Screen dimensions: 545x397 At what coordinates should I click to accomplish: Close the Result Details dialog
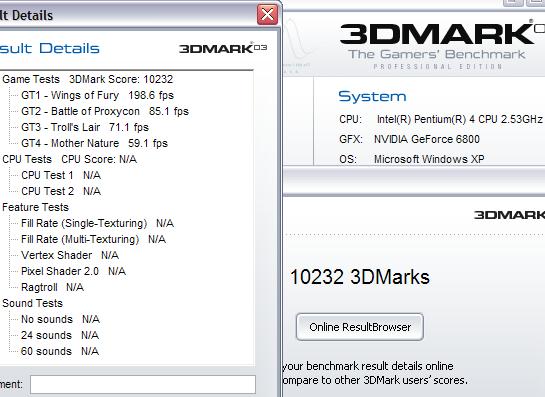point(267,15)
